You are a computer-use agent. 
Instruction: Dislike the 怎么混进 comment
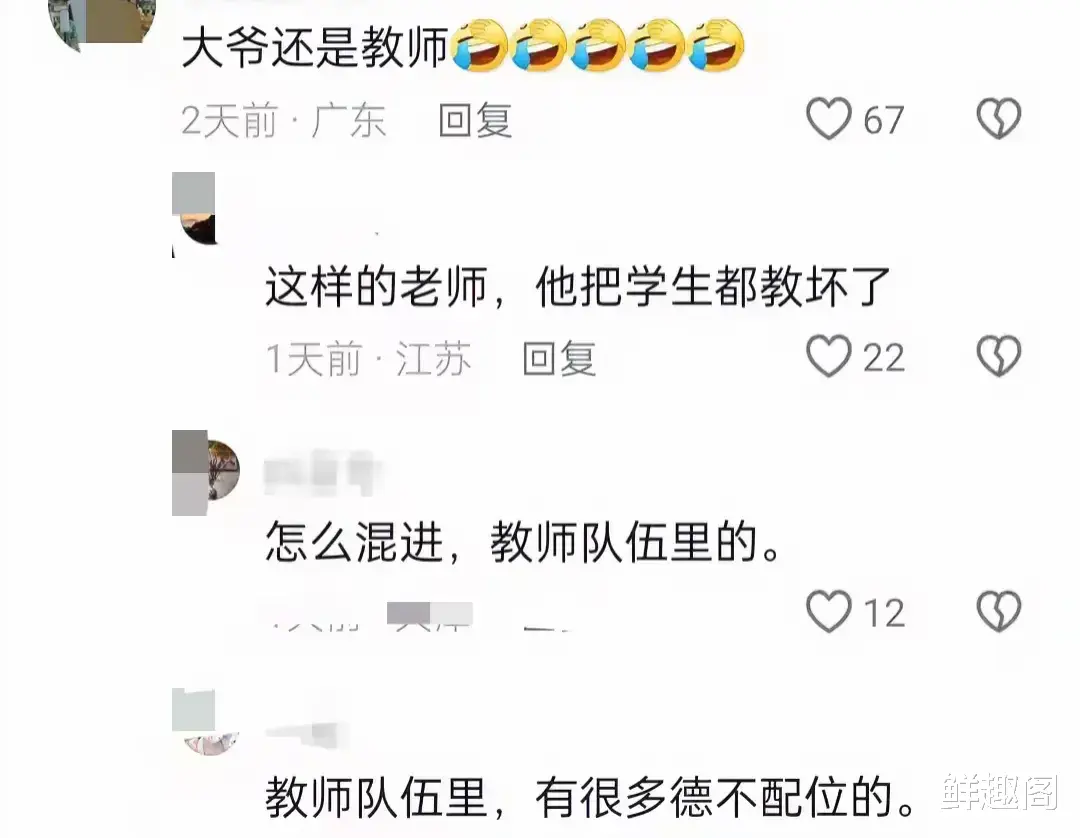(x=999, y=611)
